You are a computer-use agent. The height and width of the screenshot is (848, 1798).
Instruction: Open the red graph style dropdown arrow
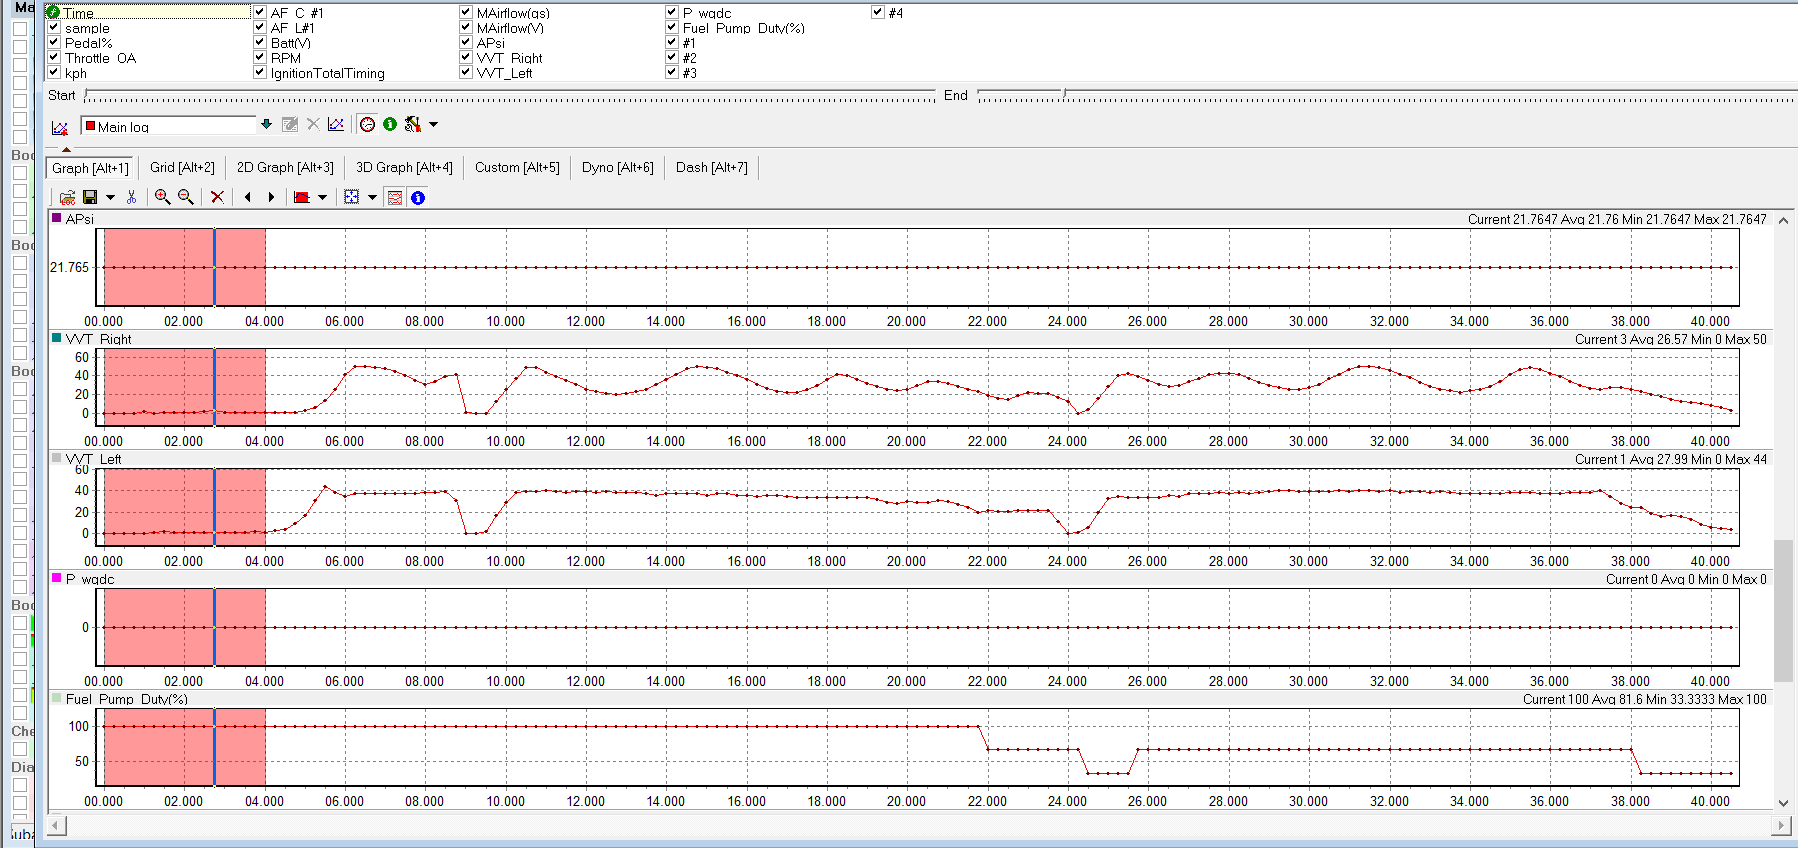(x=322, y=197)
